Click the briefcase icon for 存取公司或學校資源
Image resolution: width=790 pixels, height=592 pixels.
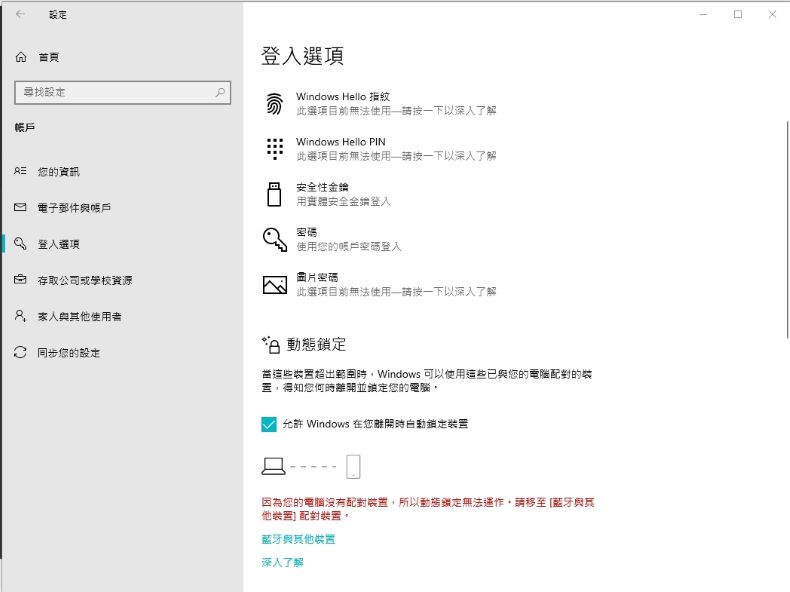pyautogui.click(x=20, y=279)
